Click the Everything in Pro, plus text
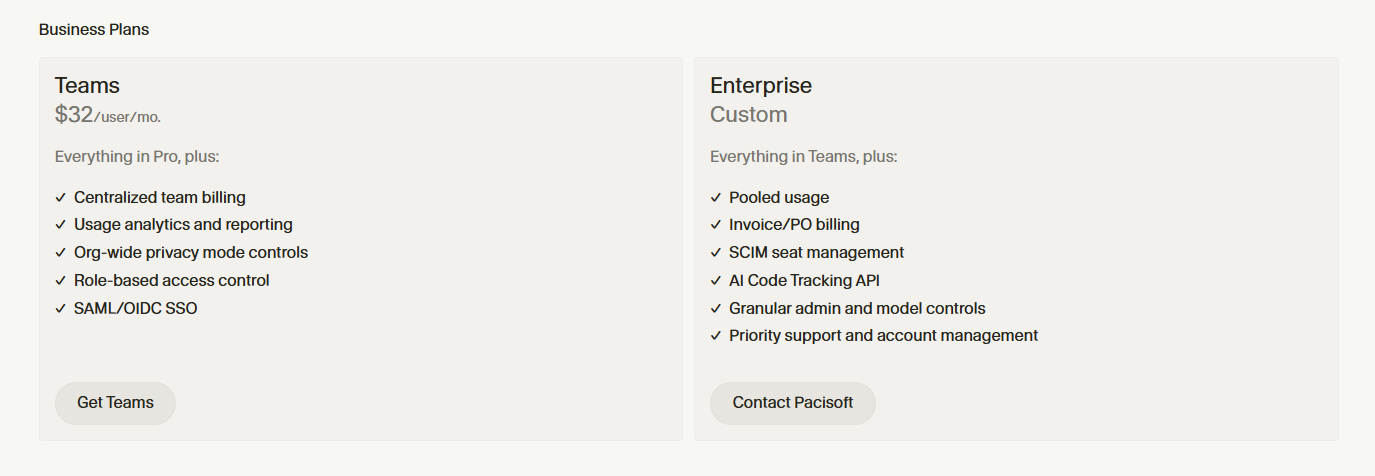 [x=137, y=157]
